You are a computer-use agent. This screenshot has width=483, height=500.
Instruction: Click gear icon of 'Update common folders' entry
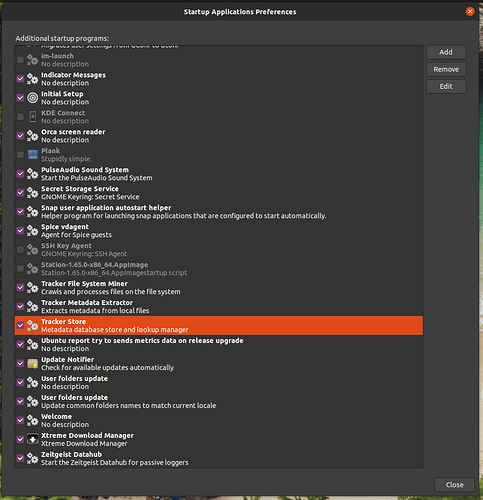[32, 402]
